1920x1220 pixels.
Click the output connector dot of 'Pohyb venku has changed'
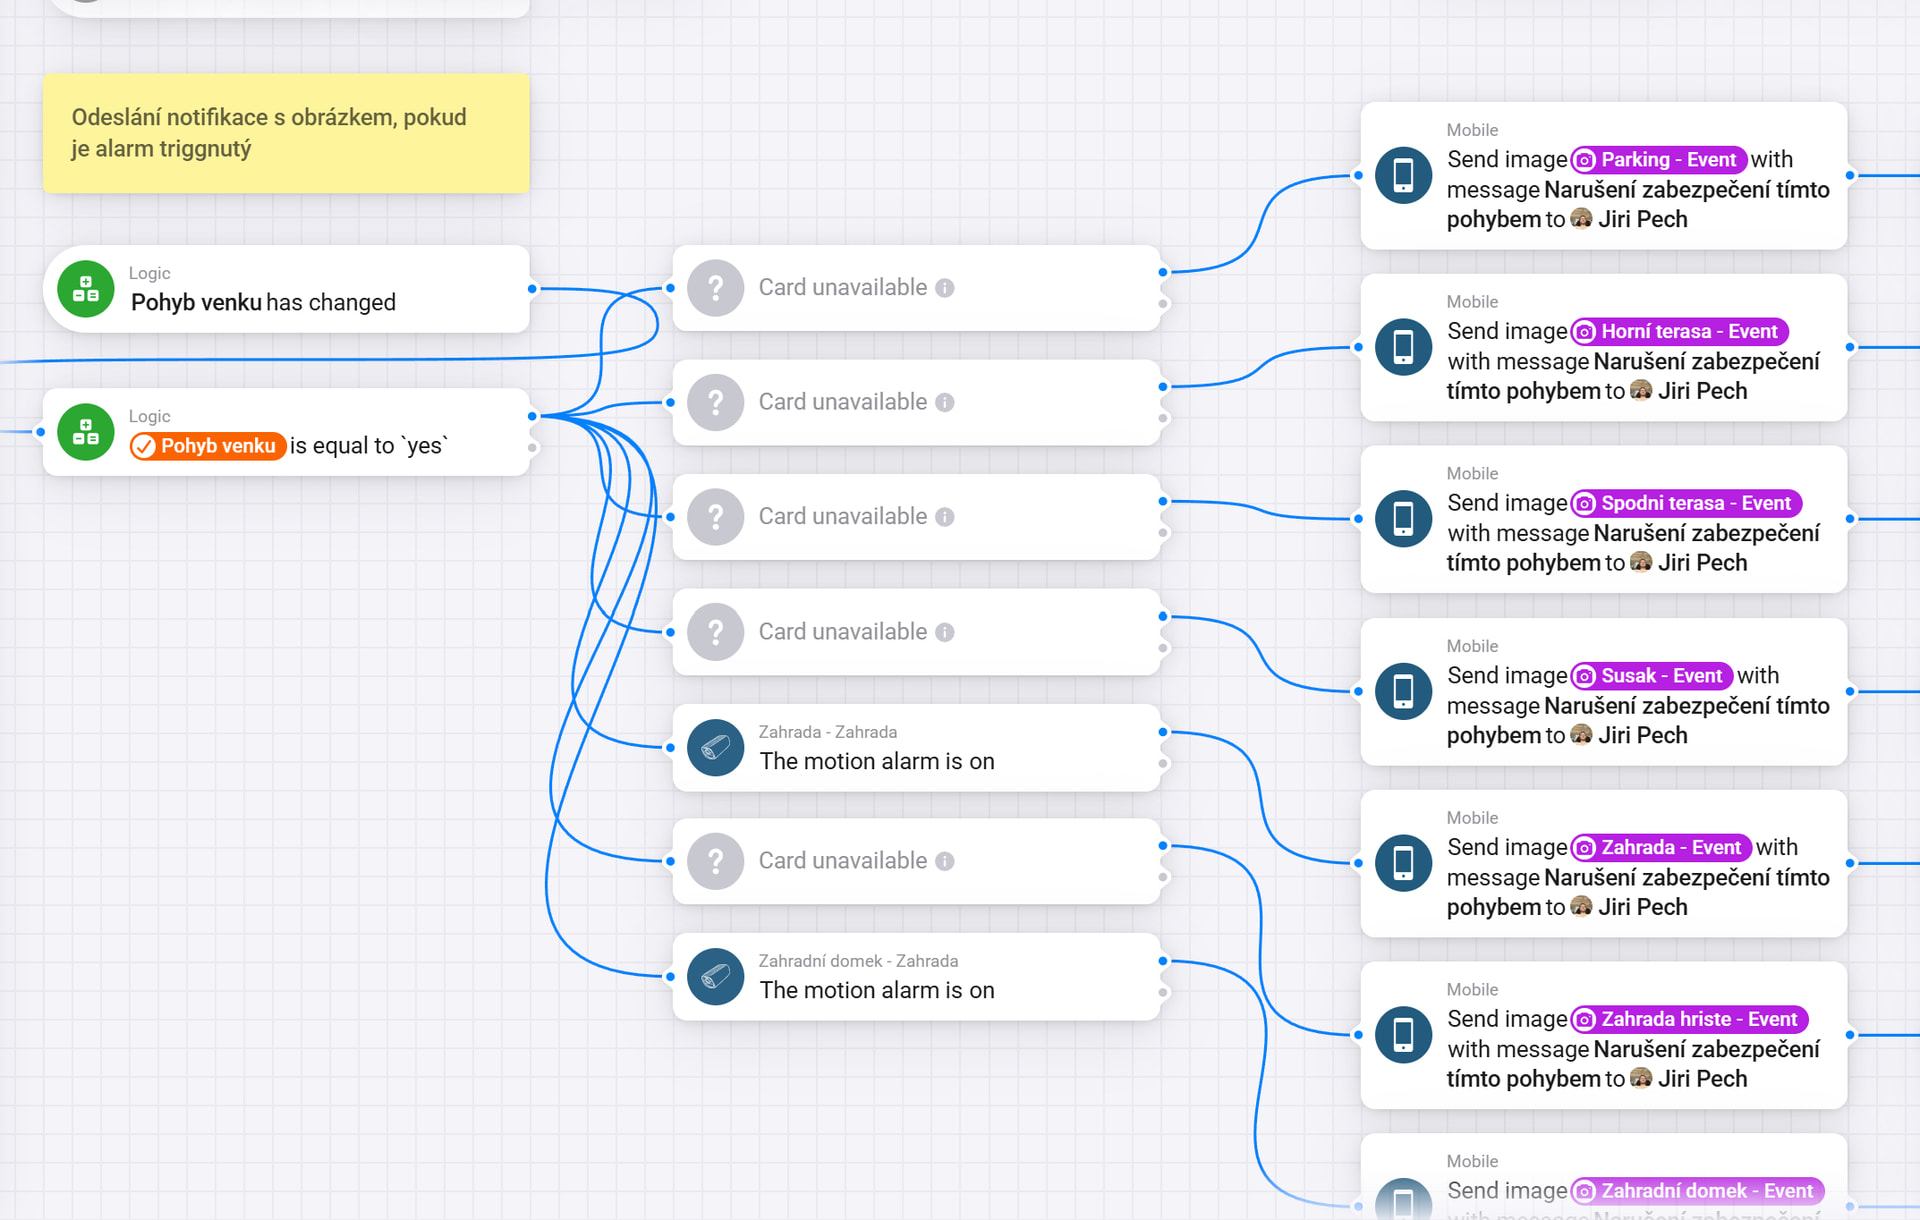532,289
